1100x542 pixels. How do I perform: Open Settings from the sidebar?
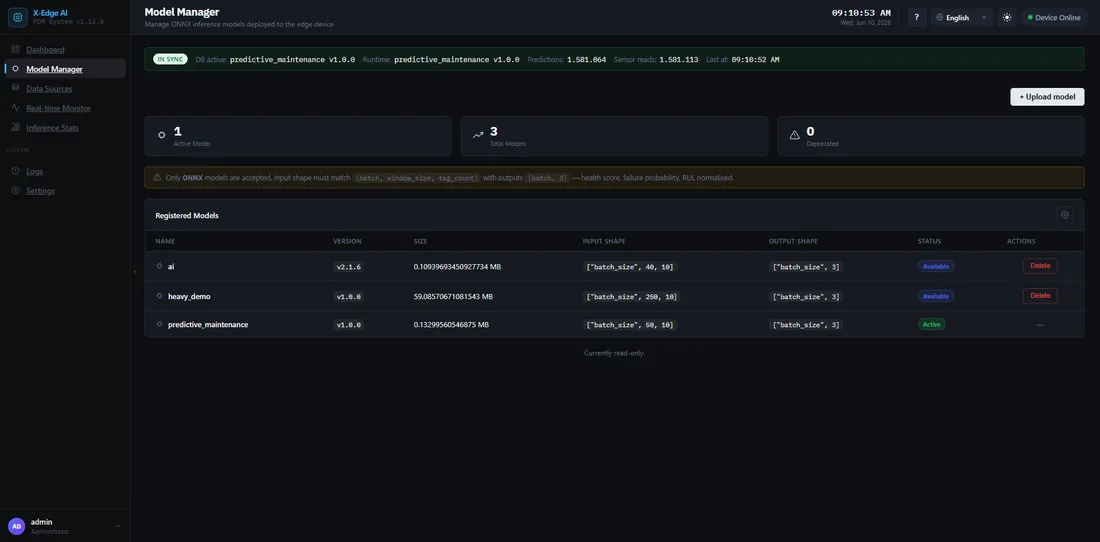click(41, 191)
